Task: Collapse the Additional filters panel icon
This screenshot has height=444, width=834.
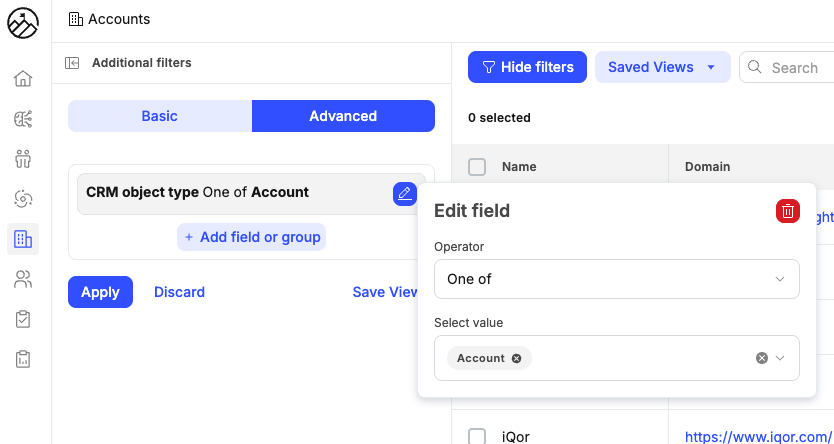Action: coord(72,63)
